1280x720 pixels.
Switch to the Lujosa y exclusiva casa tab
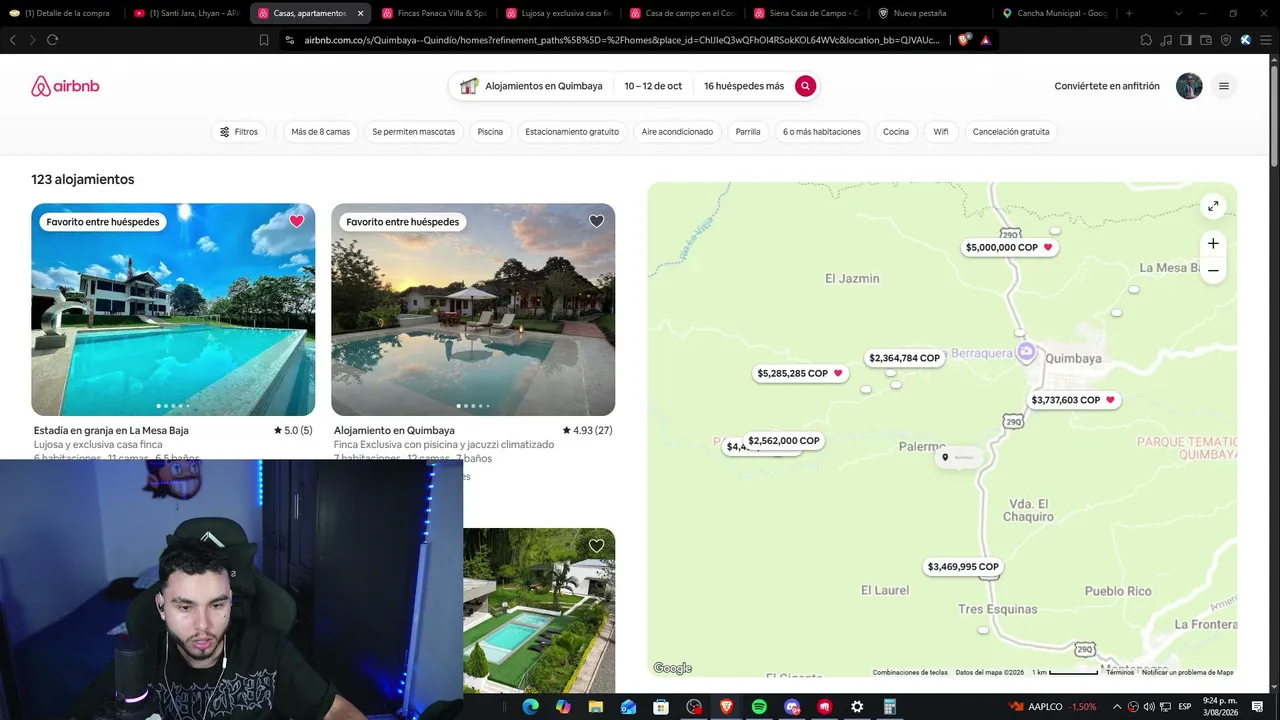[x=558, y=13]
